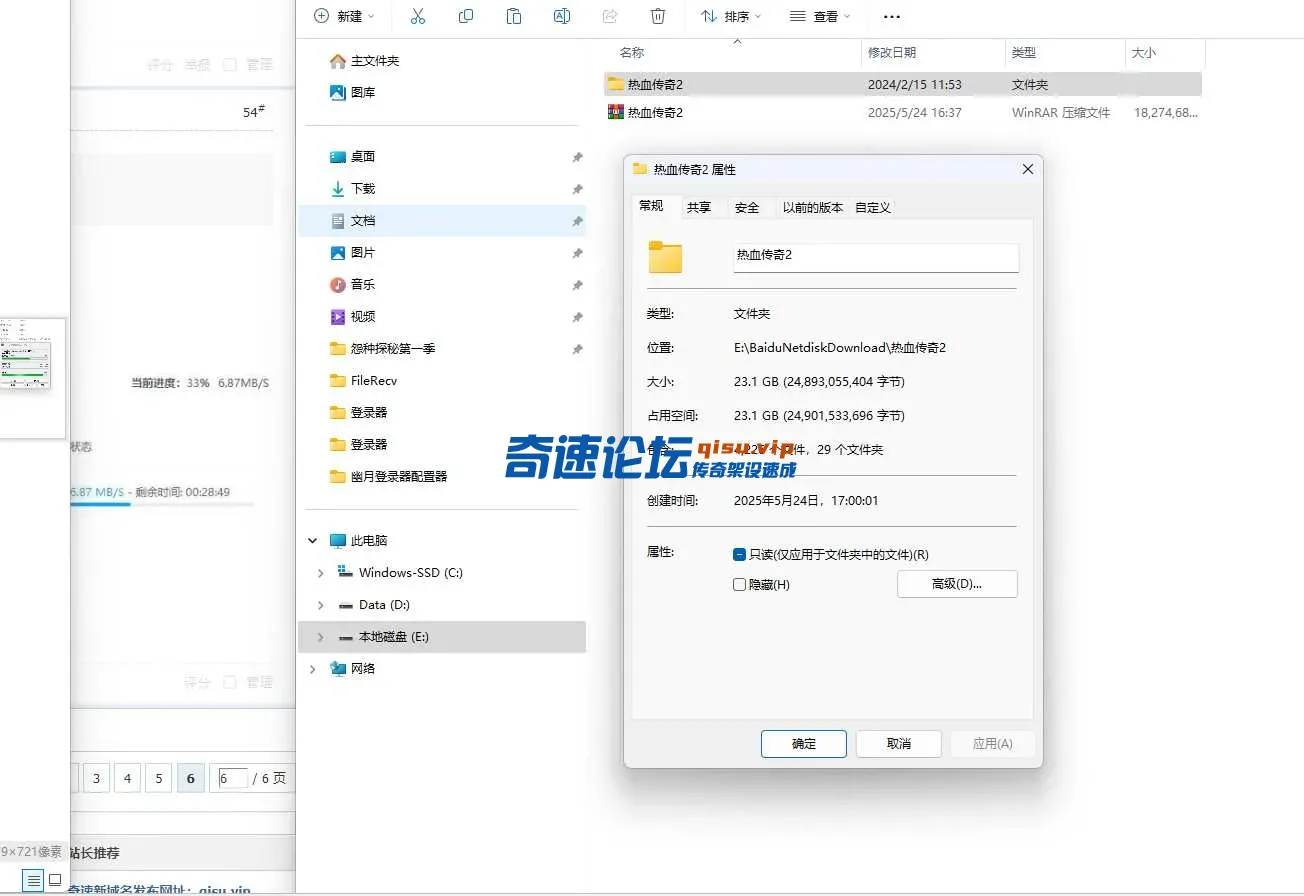The image size is (1304, 896).
Task: Expand the 本地磁盘 (E:) drive node
Action: [320, 637]
